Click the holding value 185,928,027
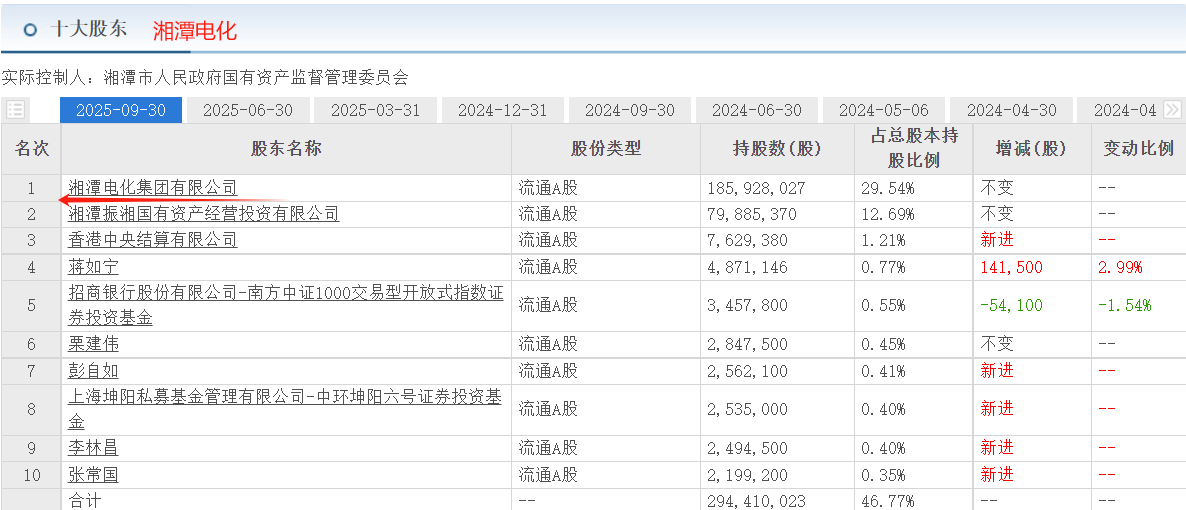Image resolution: width=1186 pixels, height=510 pixels. click(756, 188)
